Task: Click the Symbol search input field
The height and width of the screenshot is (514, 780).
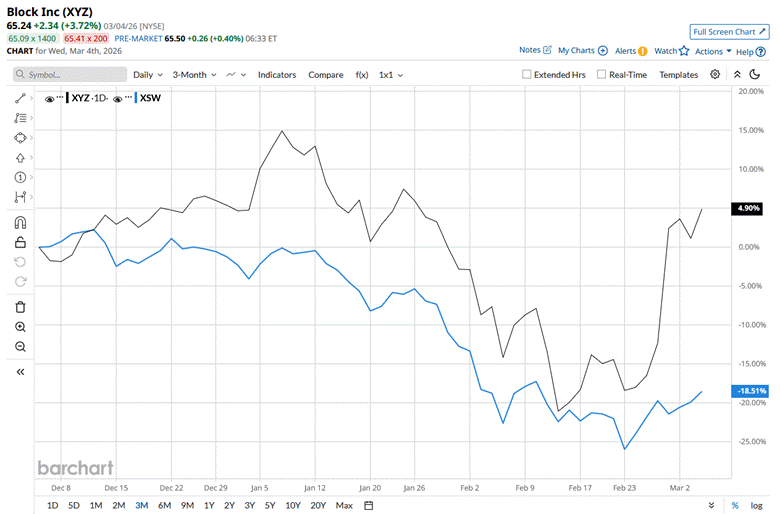Action: click(x=70, y=74)
